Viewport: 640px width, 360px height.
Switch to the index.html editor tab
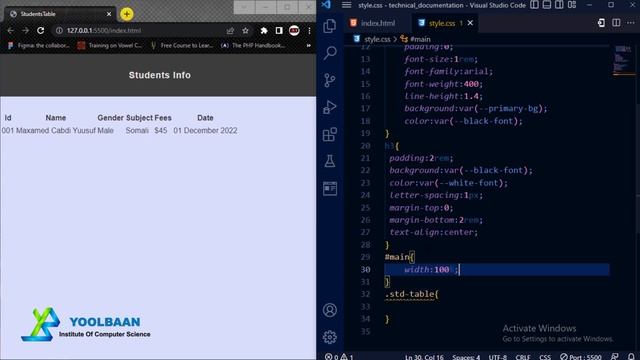coord(373,23)
